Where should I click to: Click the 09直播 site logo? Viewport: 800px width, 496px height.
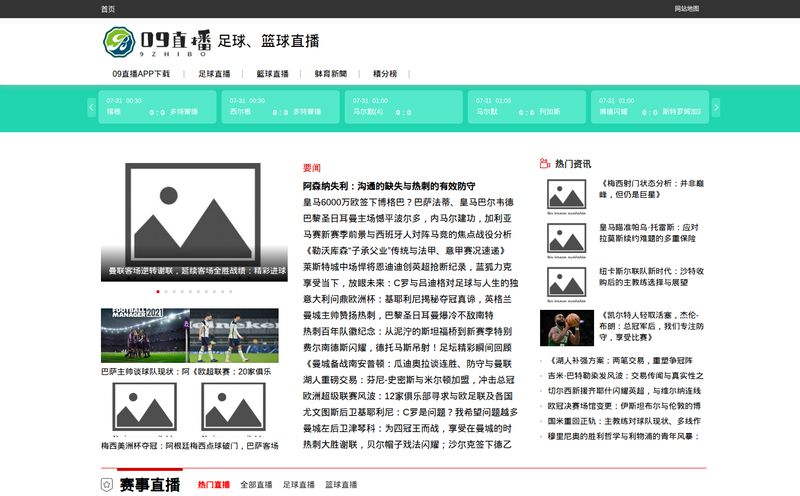coord(157,42)
